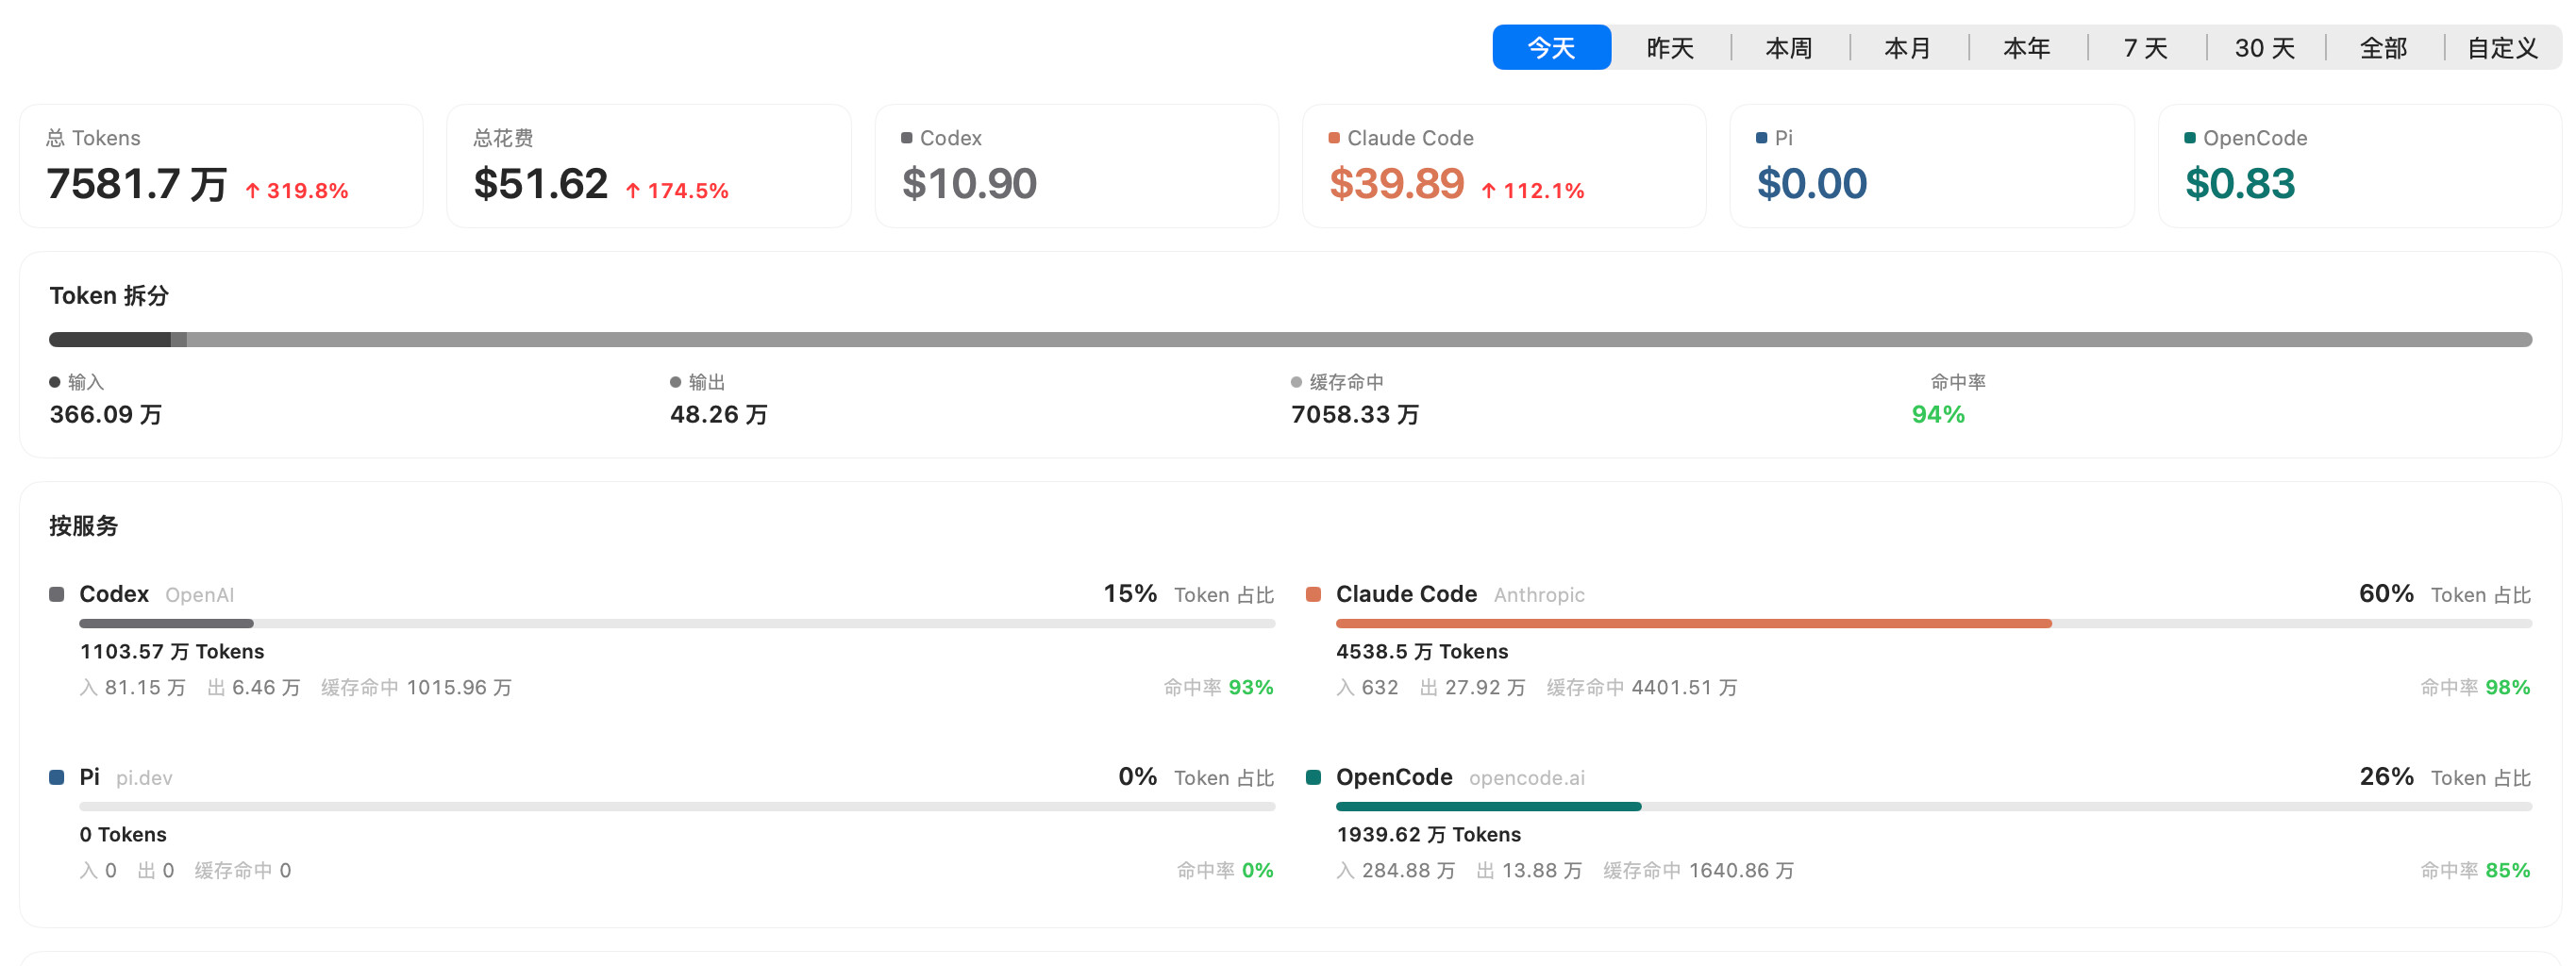The height and width of the screenshot is (966, 2576).
Task: Click OpenCode's 85% hit rate
Action: [x=2508, y=871]
